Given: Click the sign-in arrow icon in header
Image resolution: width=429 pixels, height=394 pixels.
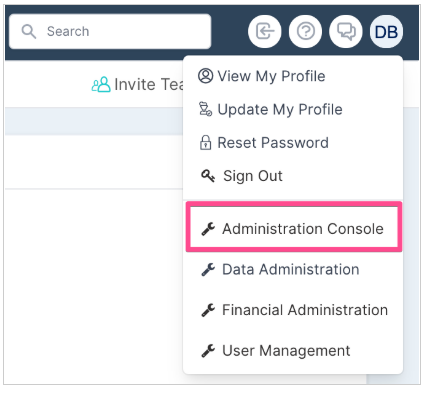Looking at the screenshot, I should (265, 32).
